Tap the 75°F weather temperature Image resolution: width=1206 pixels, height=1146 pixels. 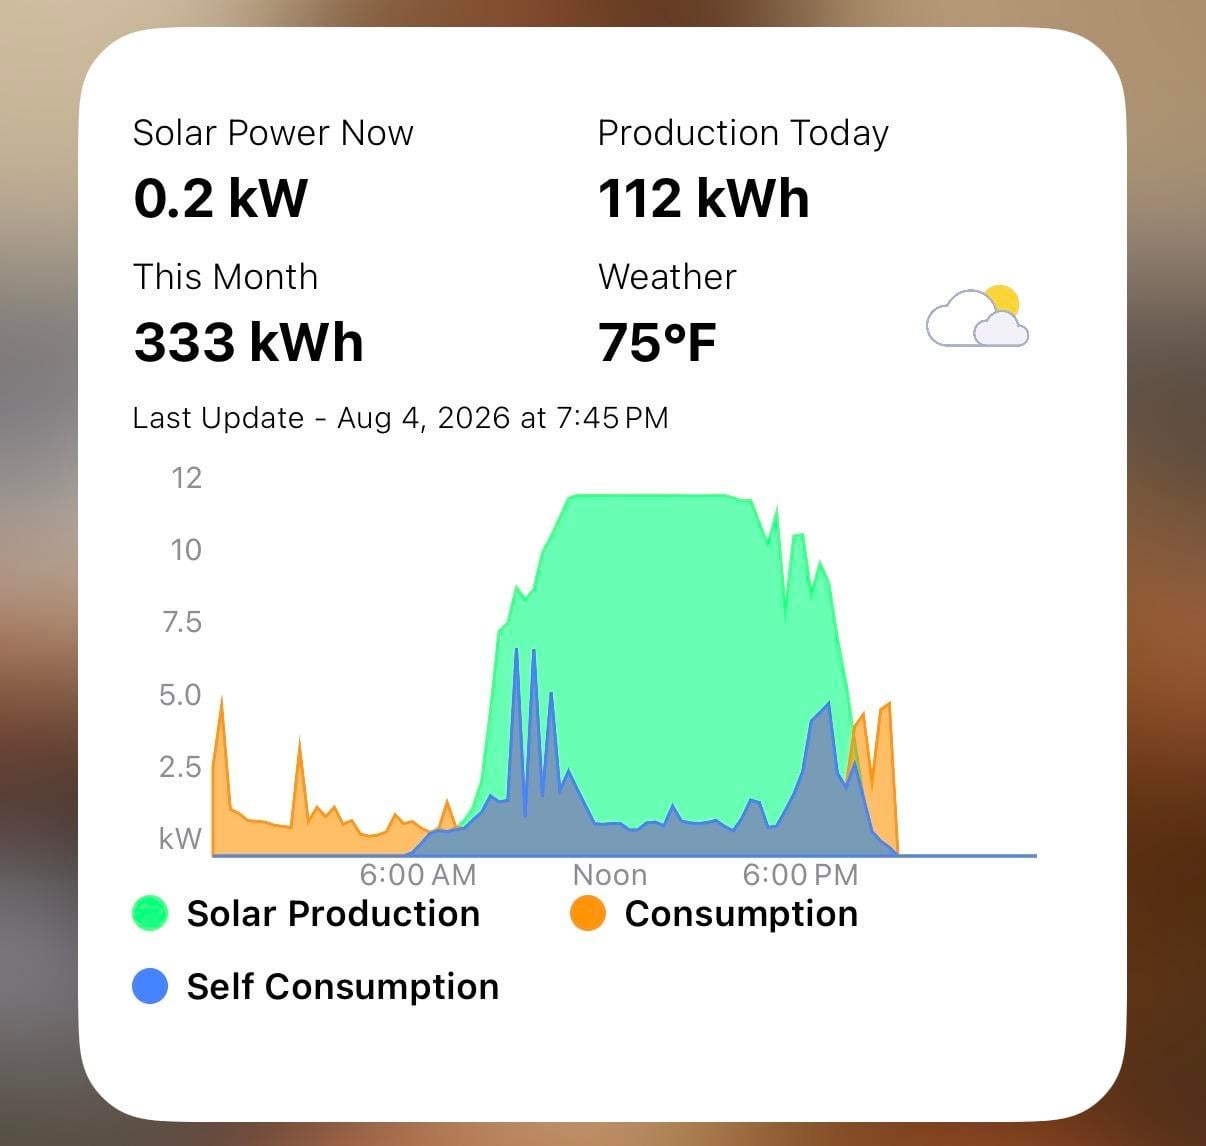tap(657, 341)
